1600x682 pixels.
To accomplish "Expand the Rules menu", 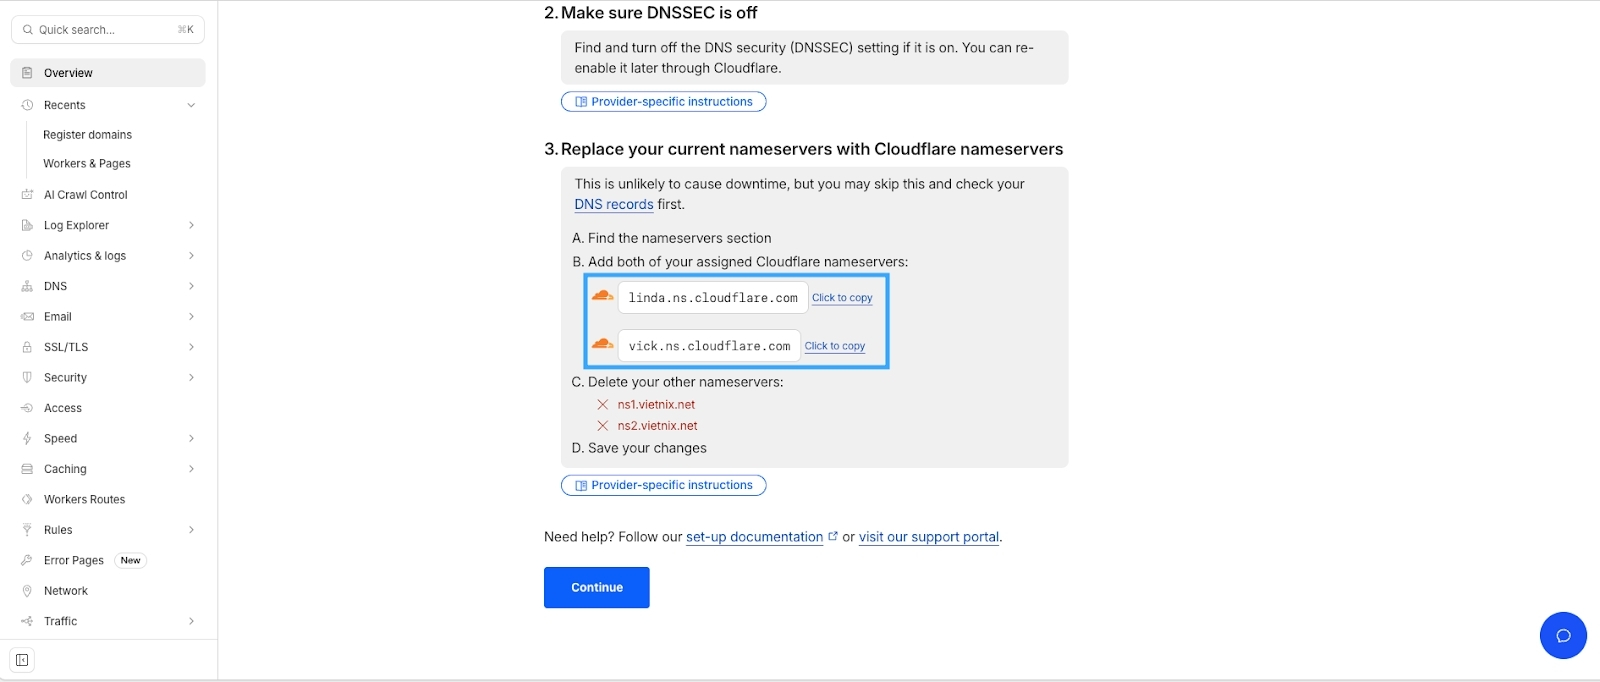I will (x=58, y=529).
